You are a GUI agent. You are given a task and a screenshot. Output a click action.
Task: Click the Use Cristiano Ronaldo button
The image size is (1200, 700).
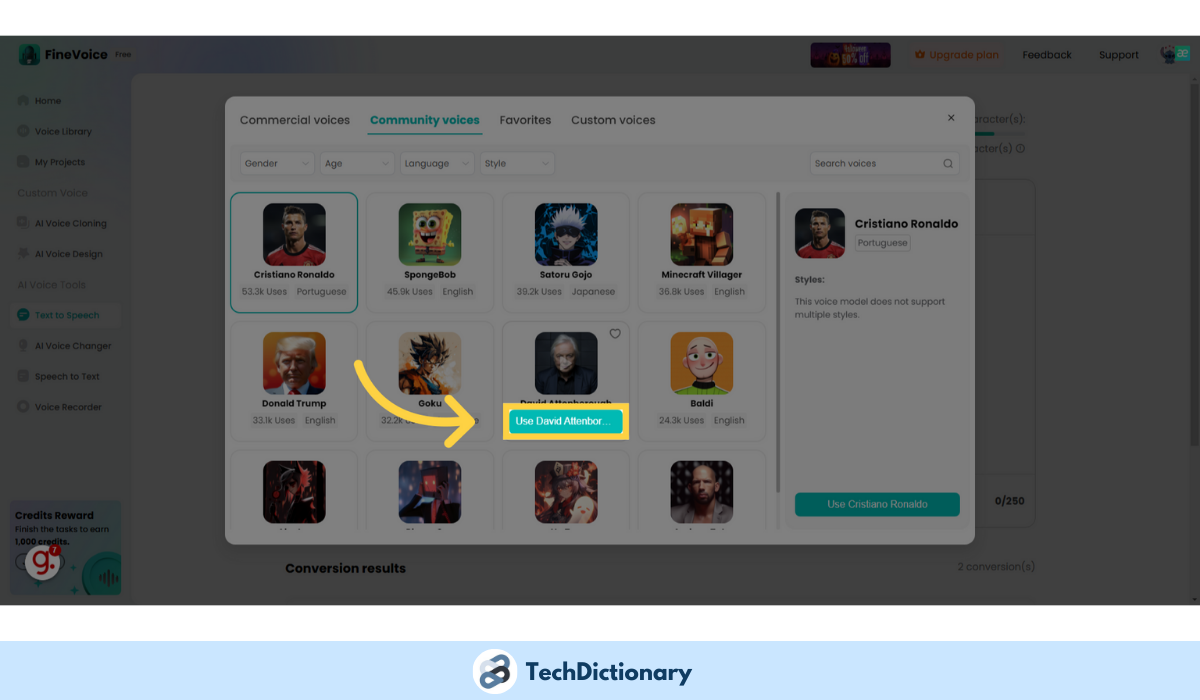coord(877,504)
